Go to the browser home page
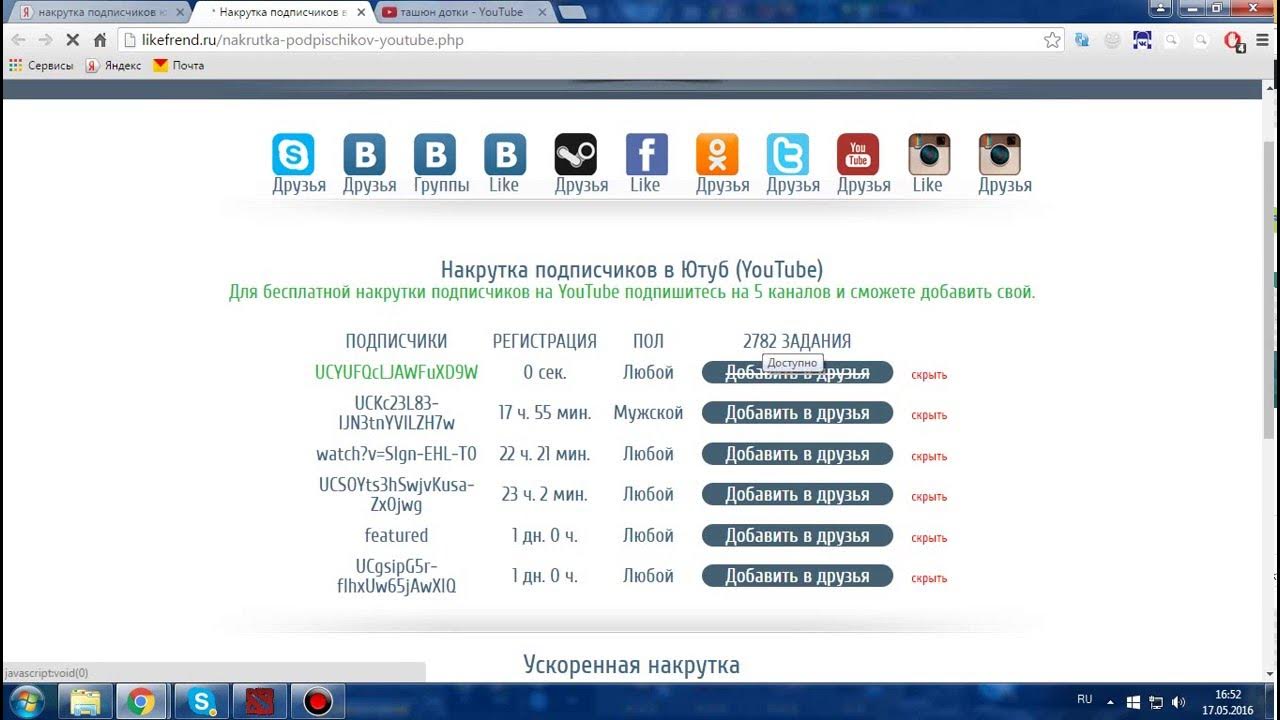The width and height of the screenshot is (1280, 720). 100,40
